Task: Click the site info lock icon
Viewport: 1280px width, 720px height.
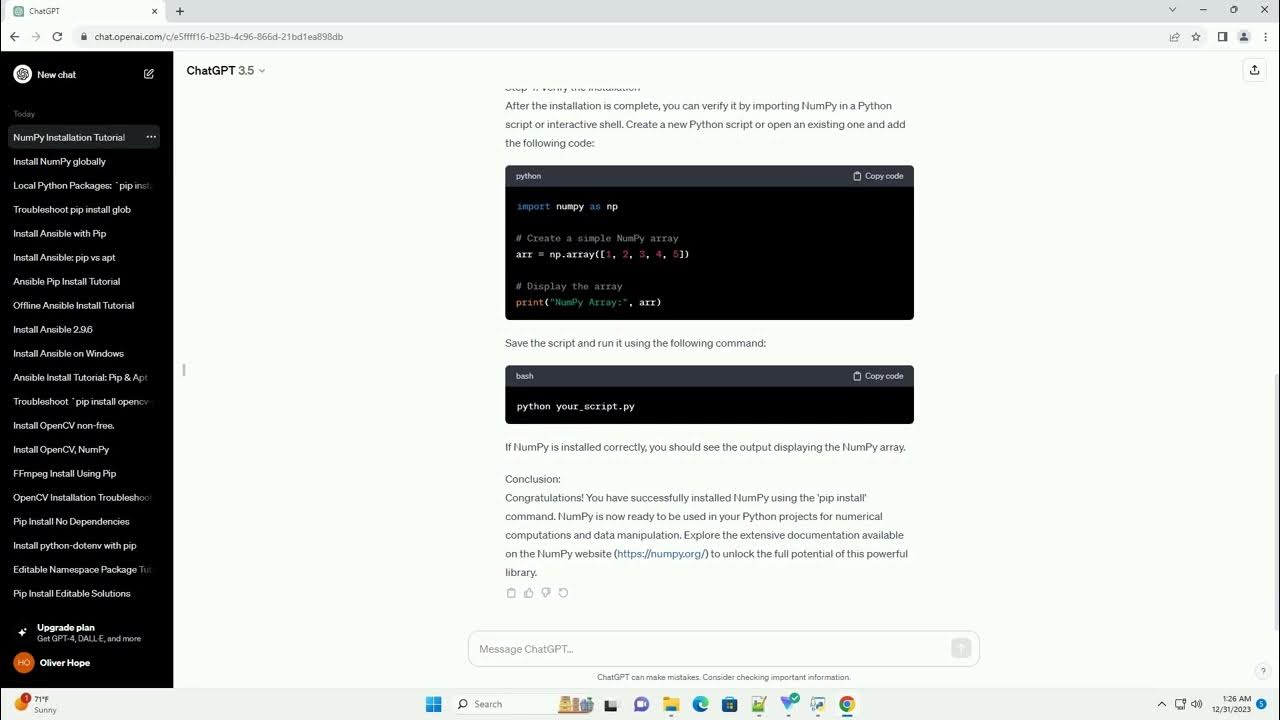Action: [84, 37]
